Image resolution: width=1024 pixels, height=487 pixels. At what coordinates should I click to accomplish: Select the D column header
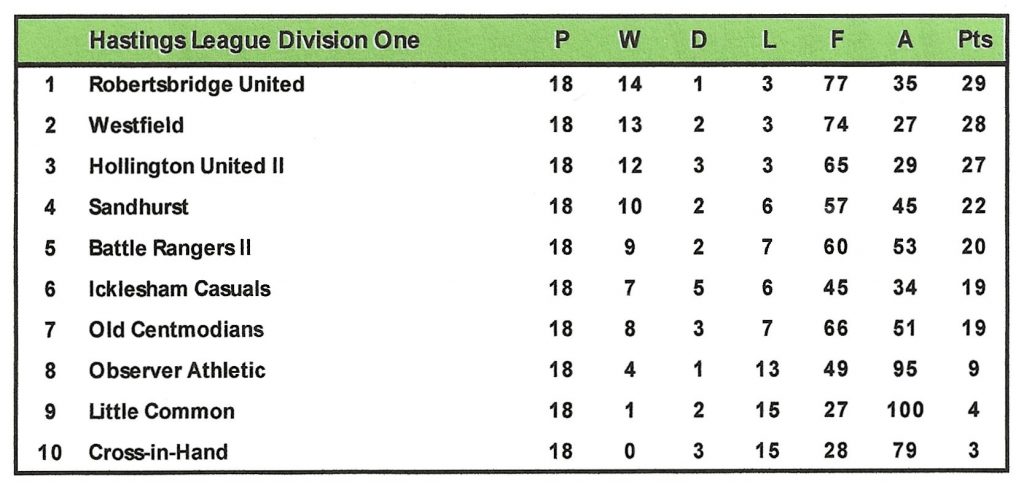[699, 41]
